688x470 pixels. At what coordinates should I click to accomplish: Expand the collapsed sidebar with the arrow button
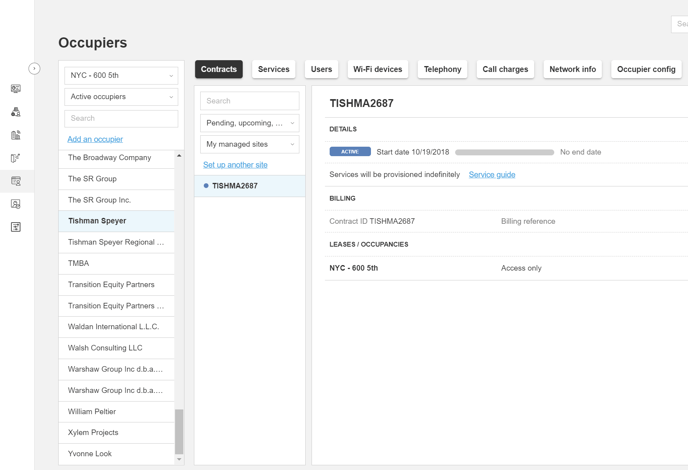click(34, 69)
